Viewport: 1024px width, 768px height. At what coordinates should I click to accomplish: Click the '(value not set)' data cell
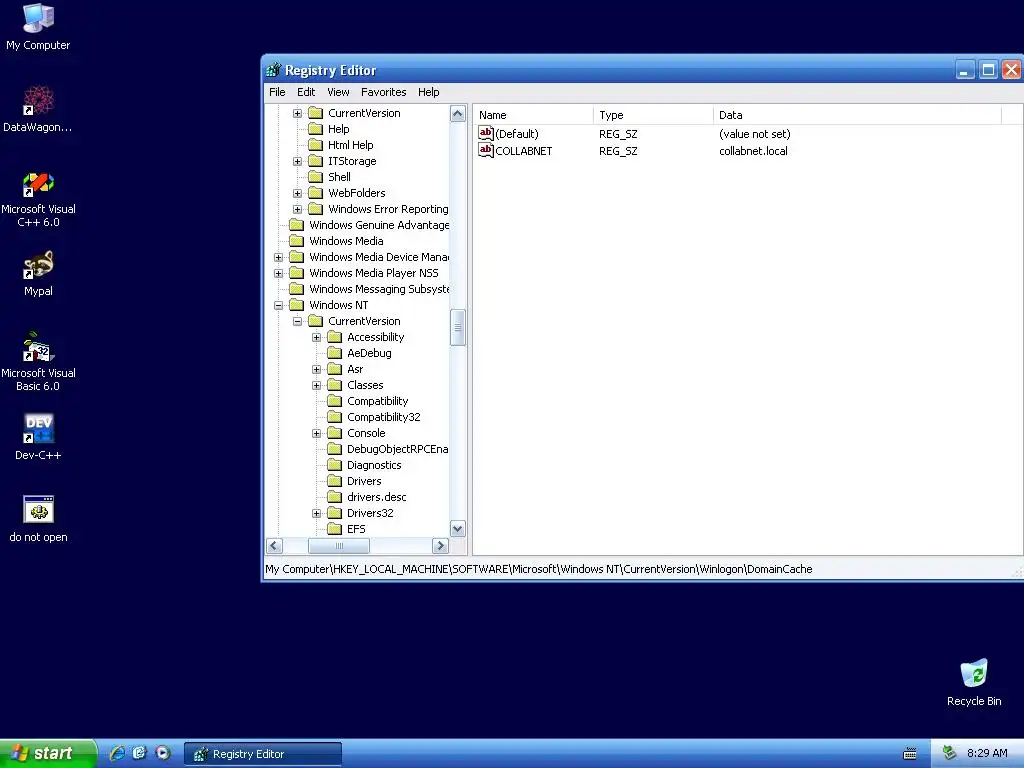754,134
